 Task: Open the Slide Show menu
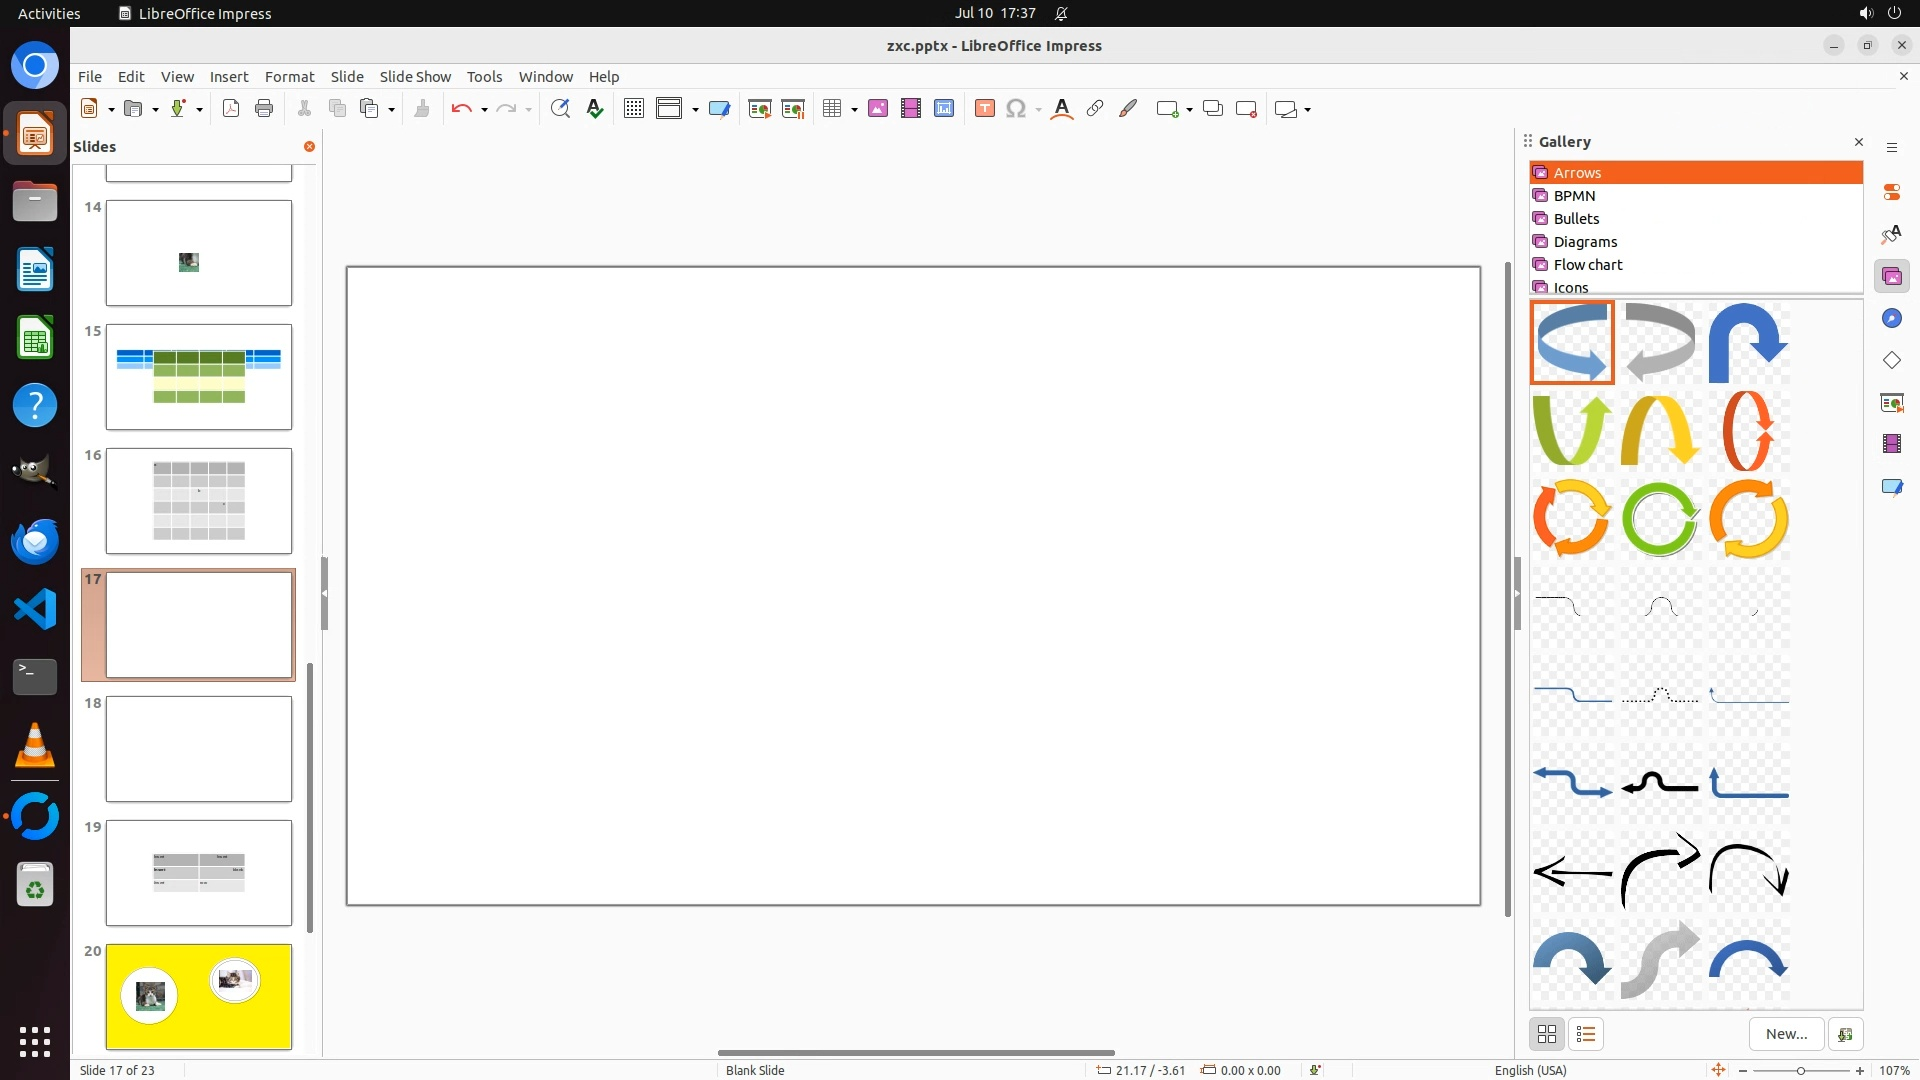415,77
